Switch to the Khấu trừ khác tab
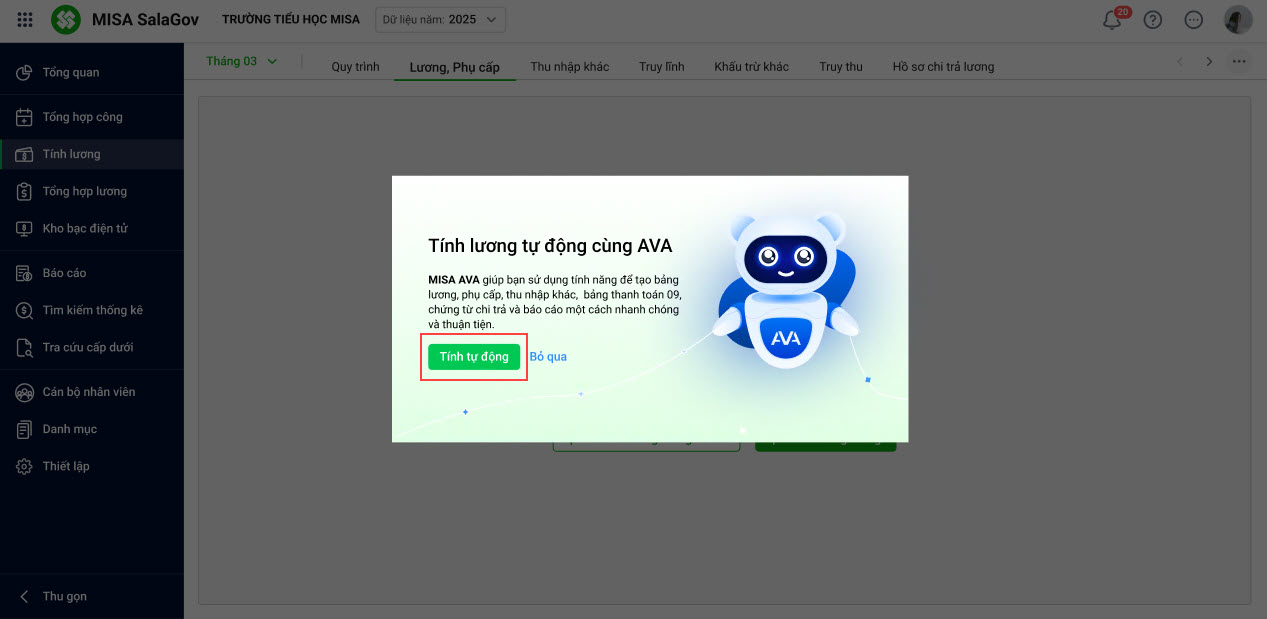Screen dimensions: 1267x619 click(751, 67)
